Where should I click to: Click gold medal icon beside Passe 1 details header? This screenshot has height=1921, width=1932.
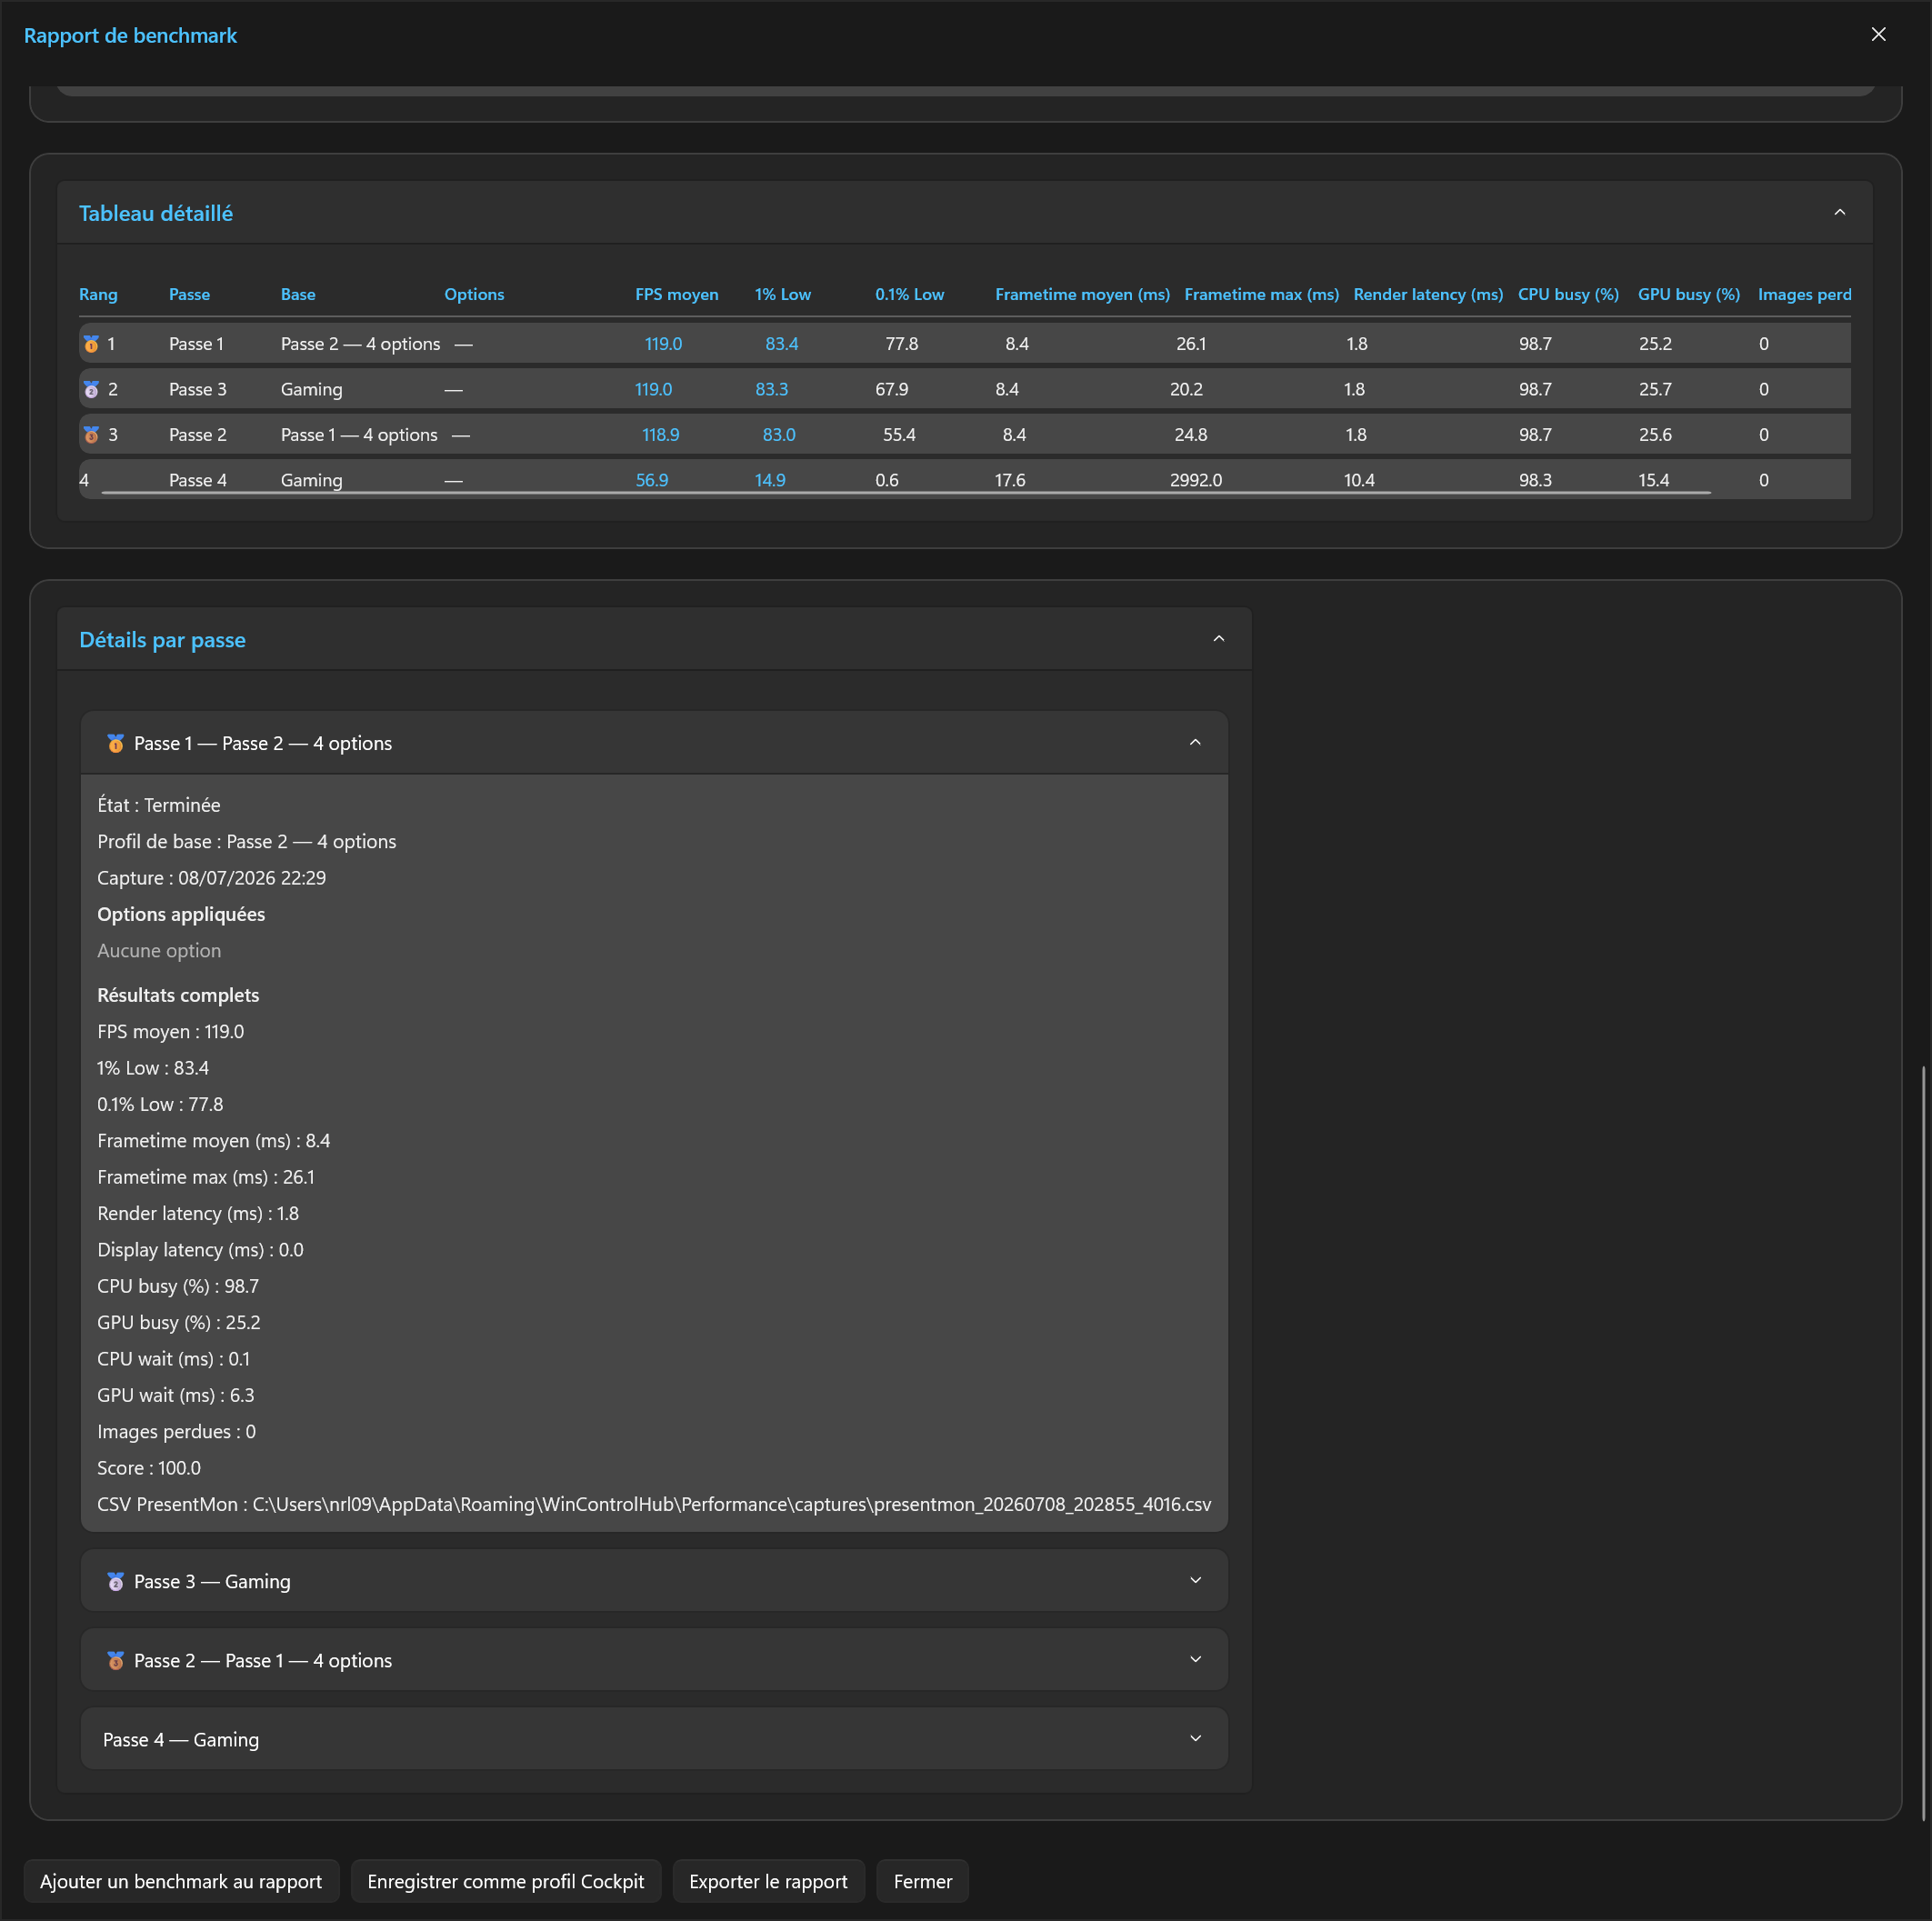115,743
